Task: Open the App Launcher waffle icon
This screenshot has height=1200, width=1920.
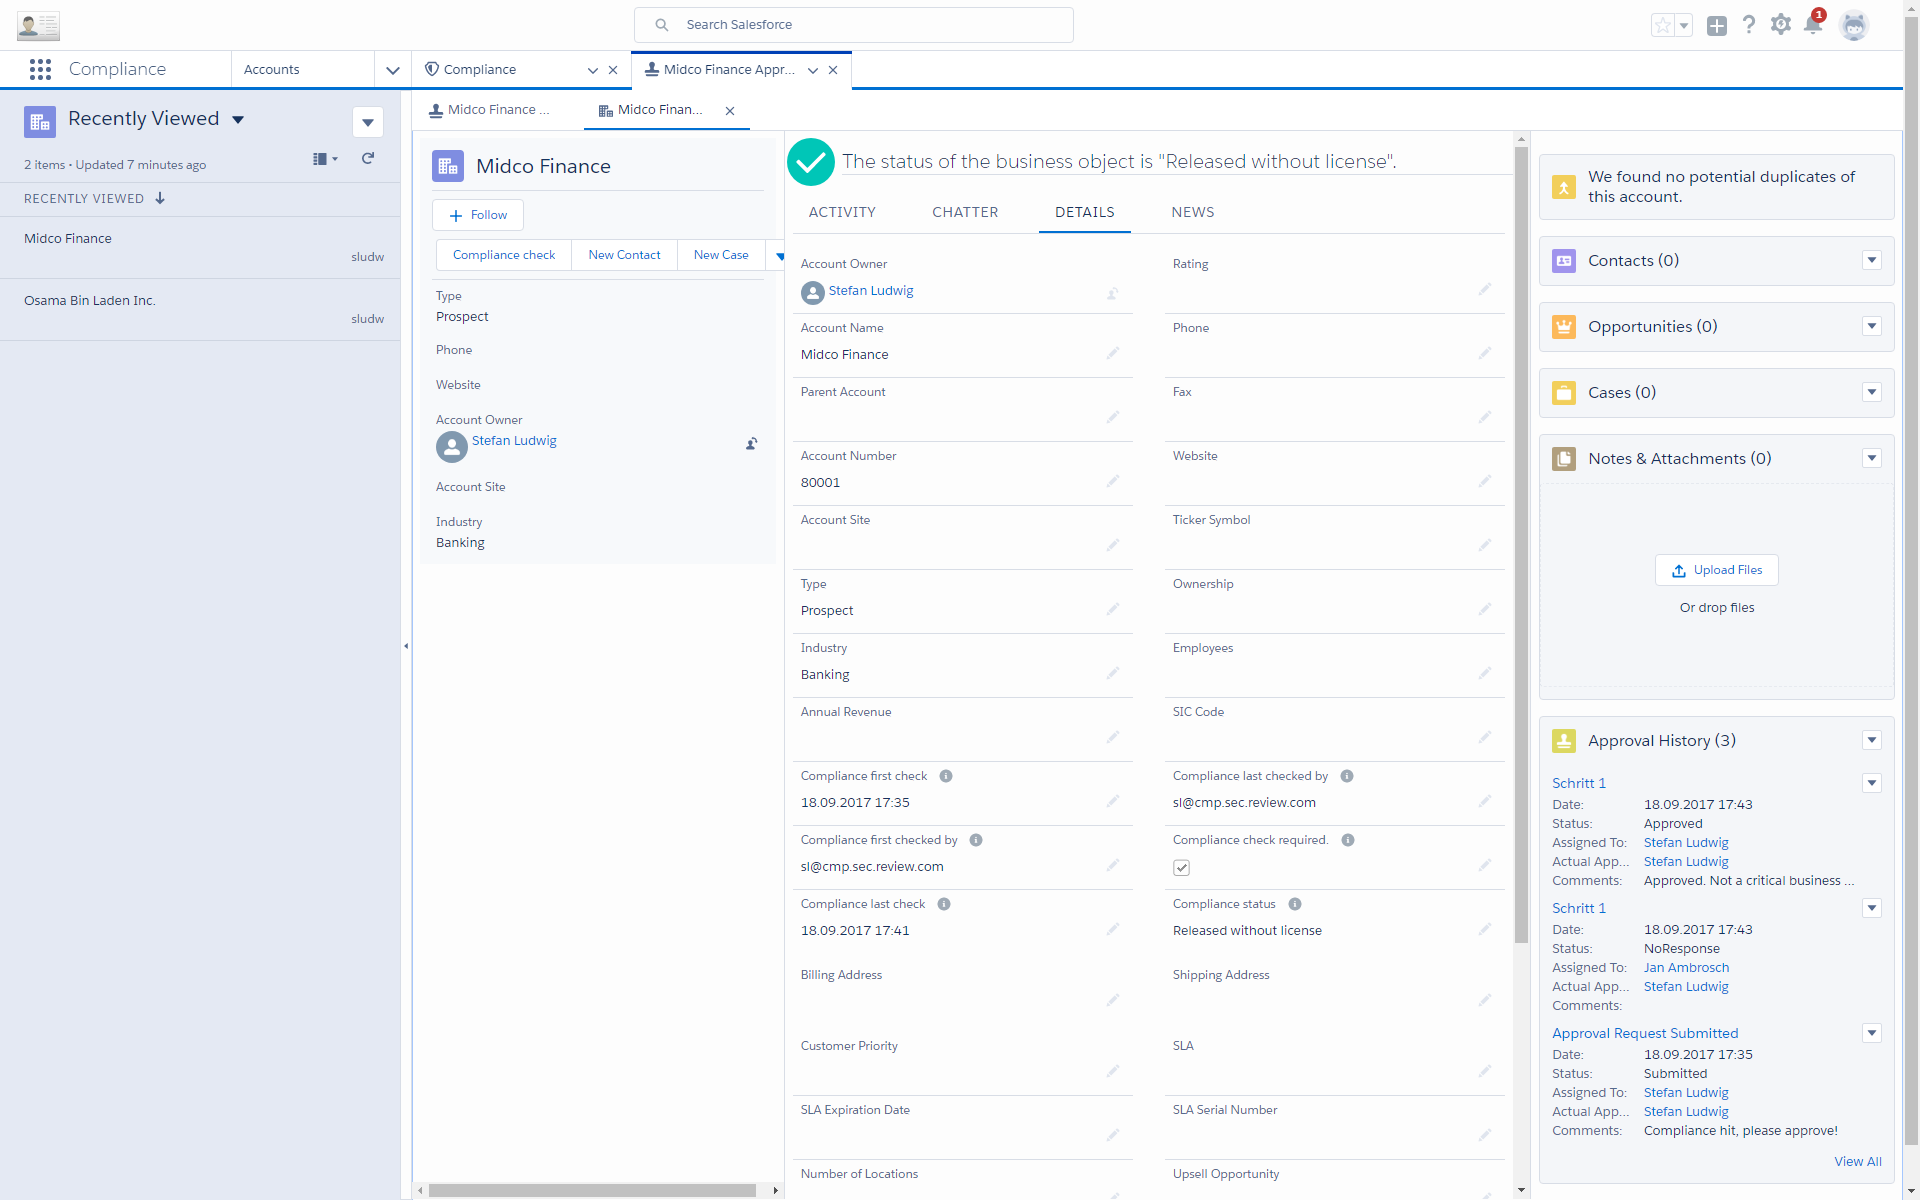Action: tap(40, 69)
